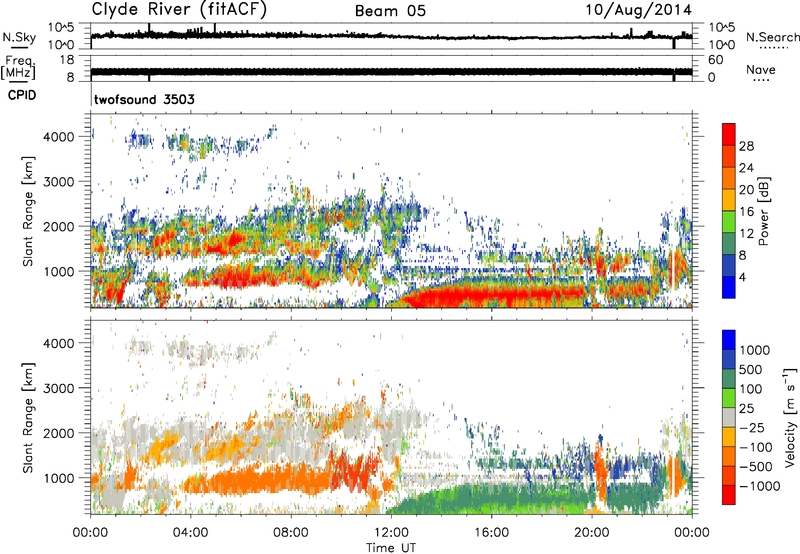The width and height of the screenshot is (800, 554).
Task: Click the '100' Velocity colorbar label
Action: coord(751,389)
